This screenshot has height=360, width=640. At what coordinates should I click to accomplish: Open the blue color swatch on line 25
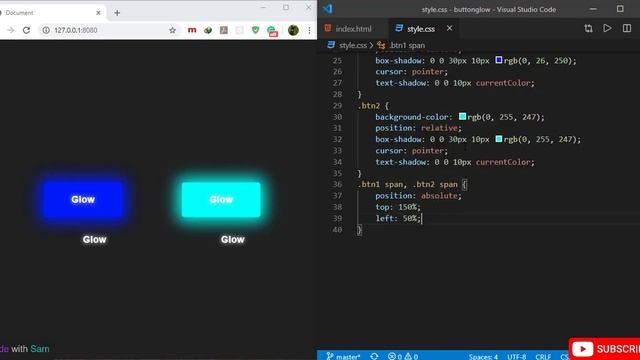(x=499, y=60)
